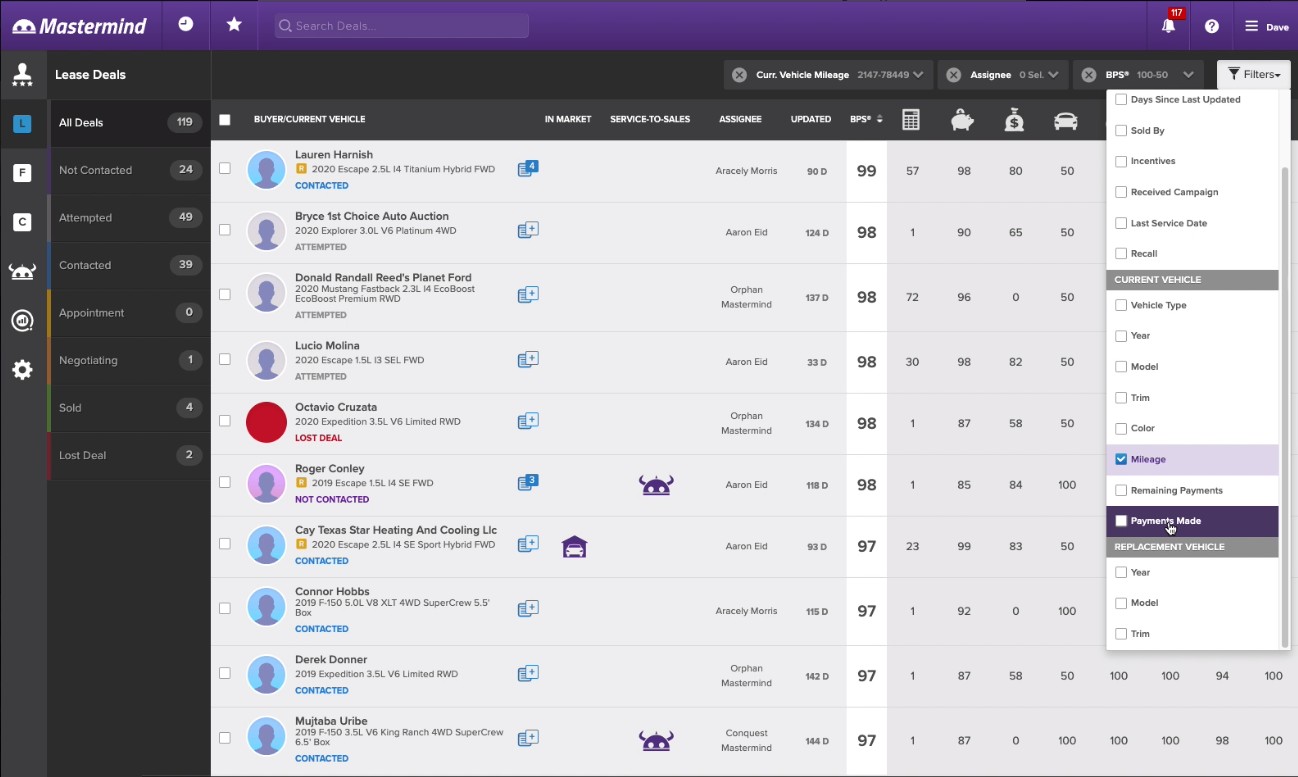Close the Filters dropdown button
Image resolution: width=1298 pixels, height=777 pixels.
(1254, 75)
